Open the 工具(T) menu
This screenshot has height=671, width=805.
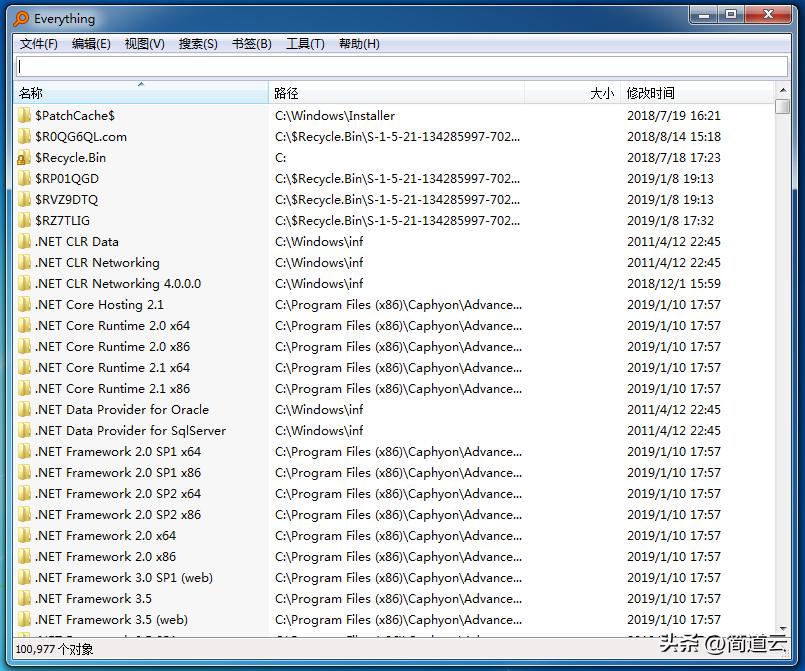pos(305,44)
